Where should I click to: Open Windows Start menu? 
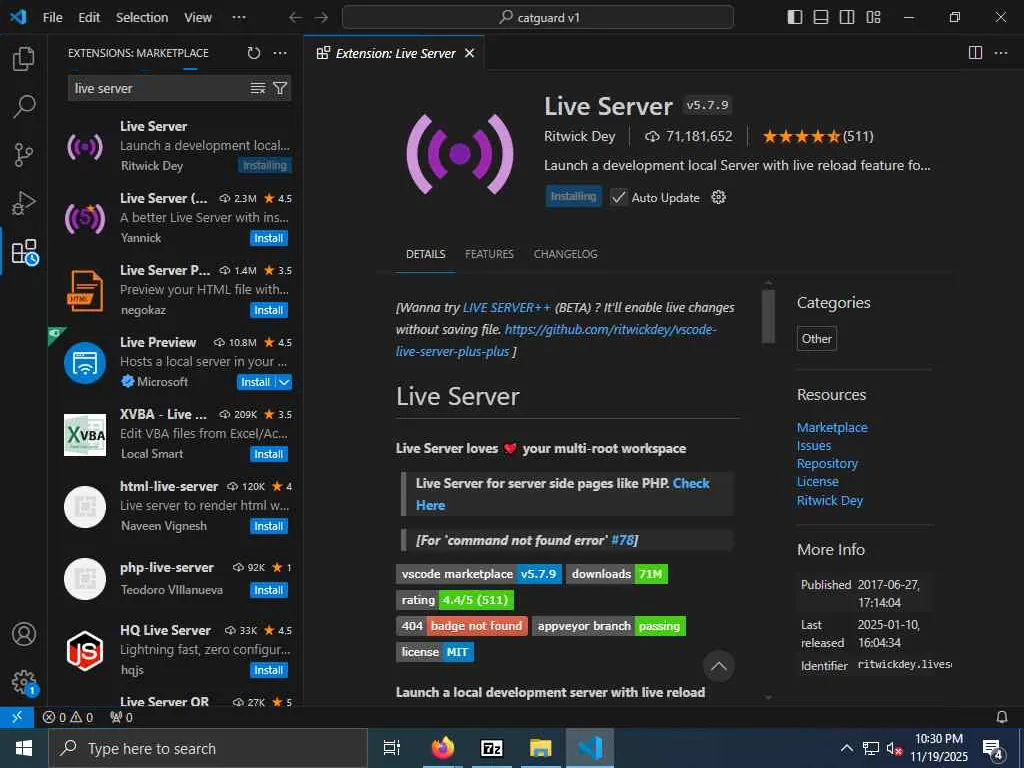pos(24,748)
